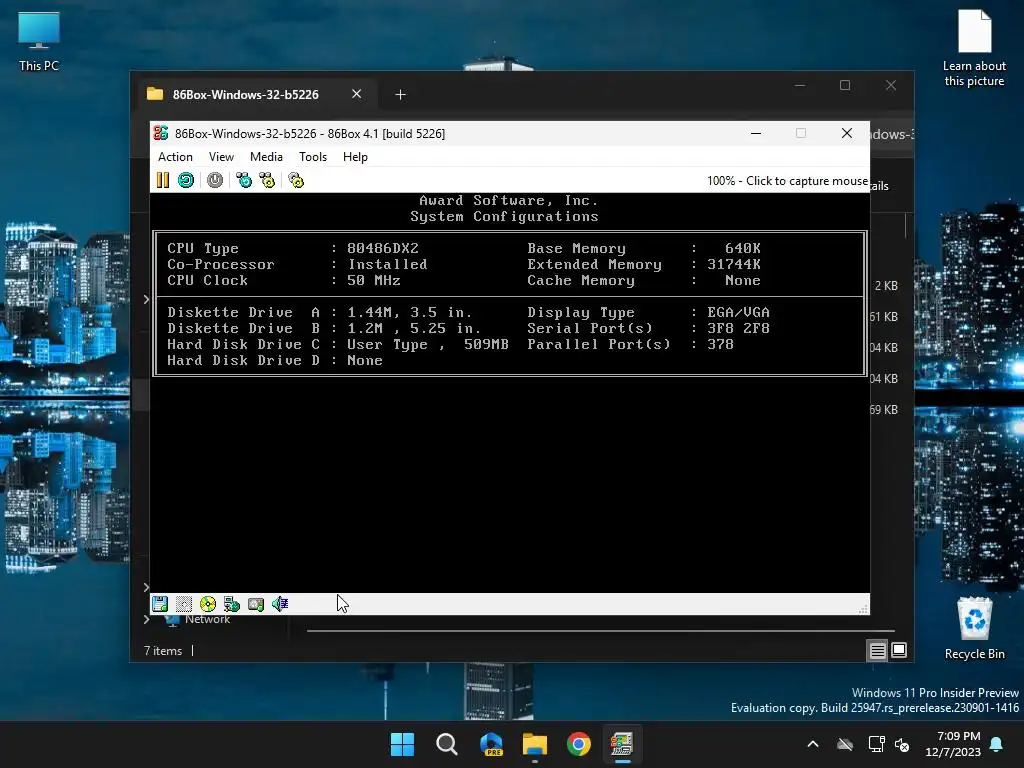Open the Tools menu in 86Box
This screenshot has width=1024, height=768.
[x=312, y=157]
